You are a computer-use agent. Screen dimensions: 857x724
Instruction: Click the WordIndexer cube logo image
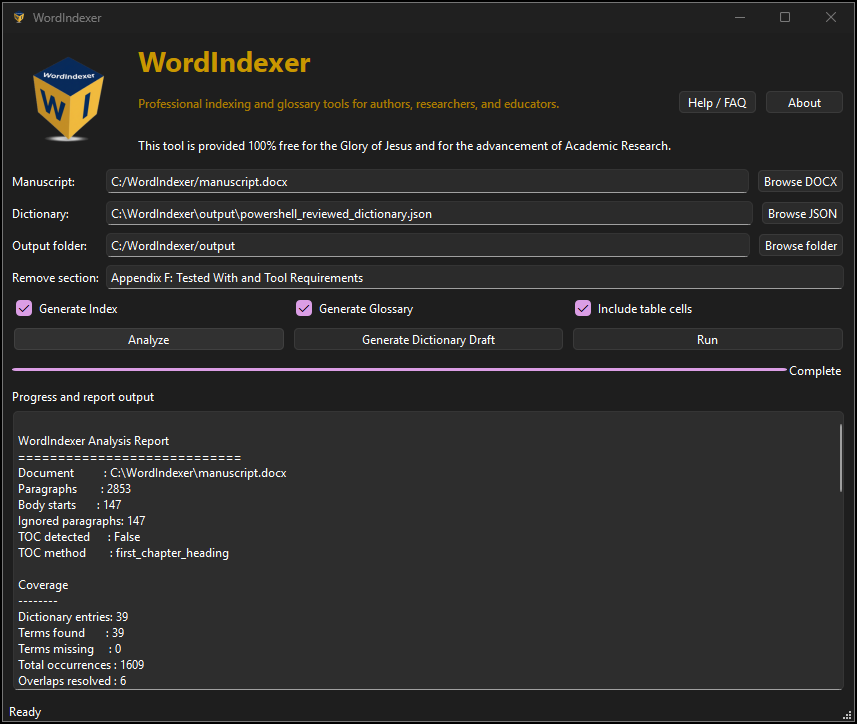point(68,99)
